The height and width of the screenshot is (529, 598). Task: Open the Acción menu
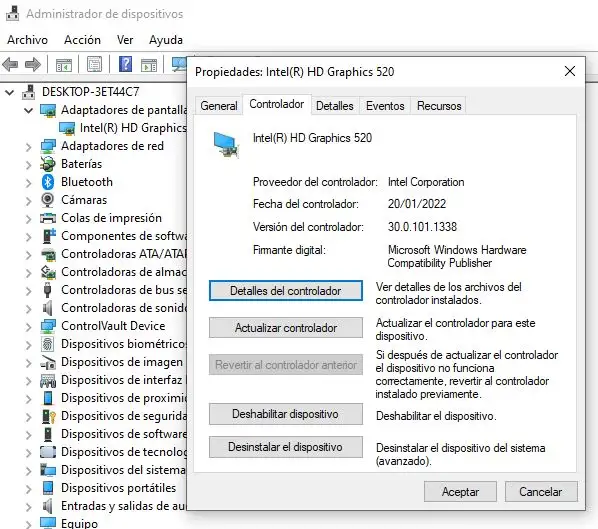[x=82, y=40]
